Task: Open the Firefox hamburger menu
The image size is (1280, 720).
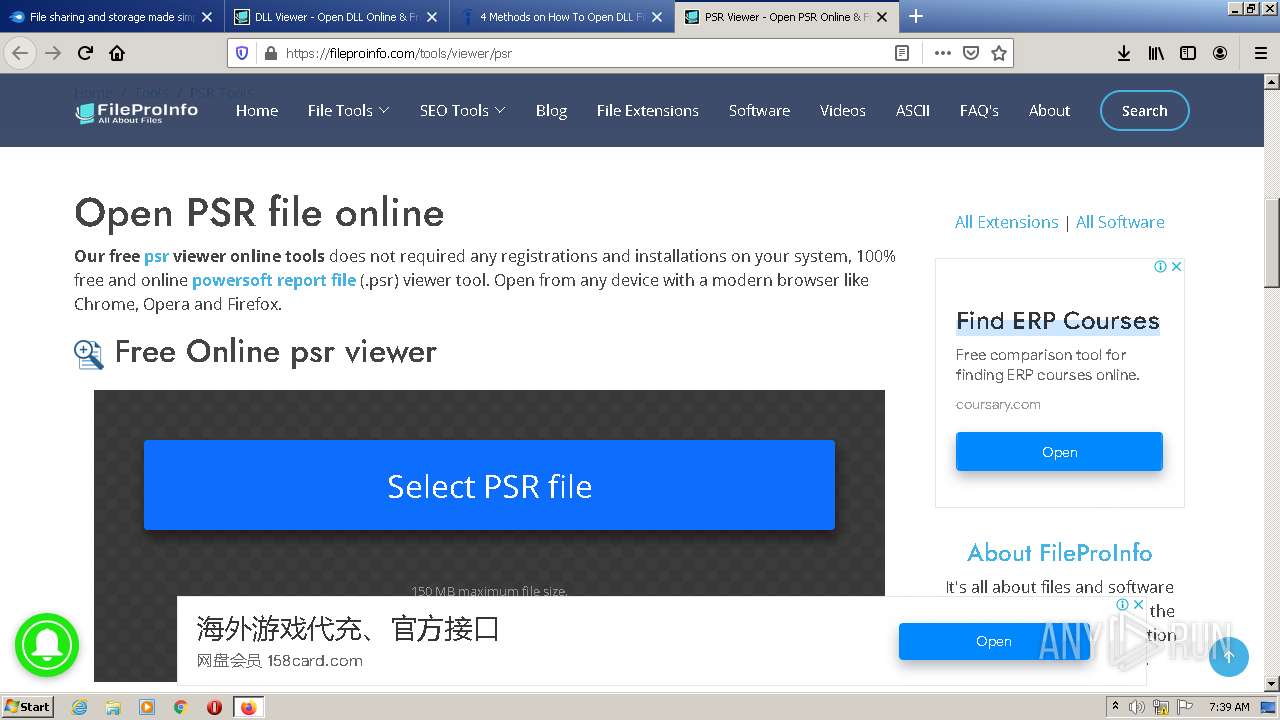Action: click(1261, 53)
